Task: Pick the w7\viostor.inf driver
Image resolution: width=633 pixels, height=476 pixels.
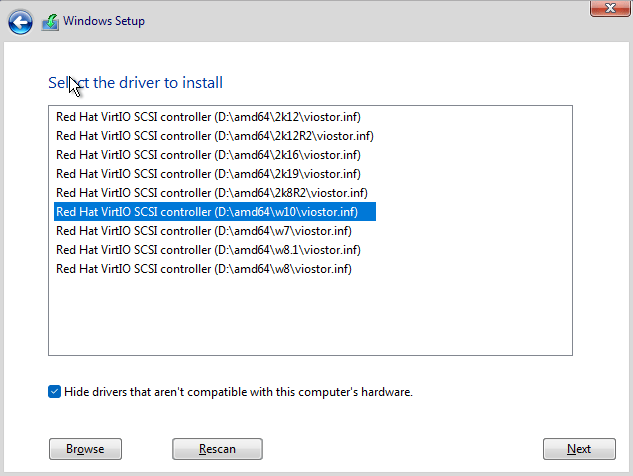Action: pos(203,231)
